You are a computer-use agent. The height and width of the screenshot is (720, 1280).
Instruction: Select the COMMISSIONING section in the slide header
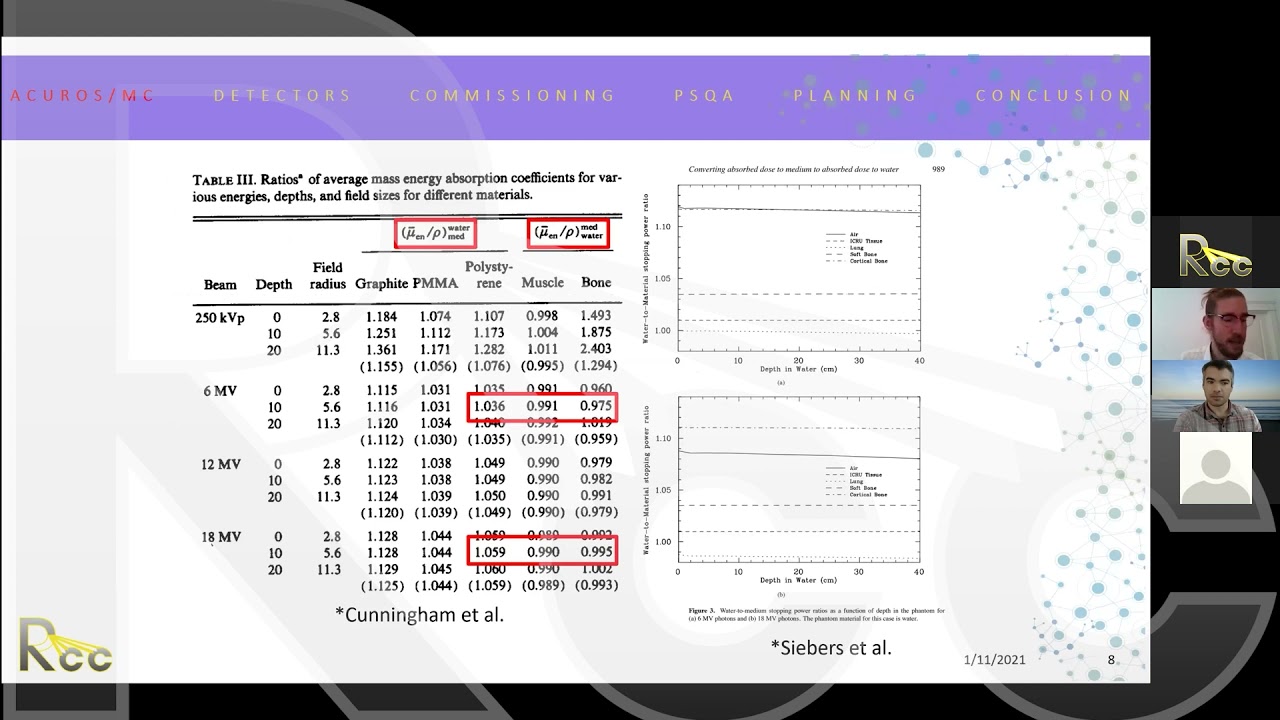(x=512, y=96)
